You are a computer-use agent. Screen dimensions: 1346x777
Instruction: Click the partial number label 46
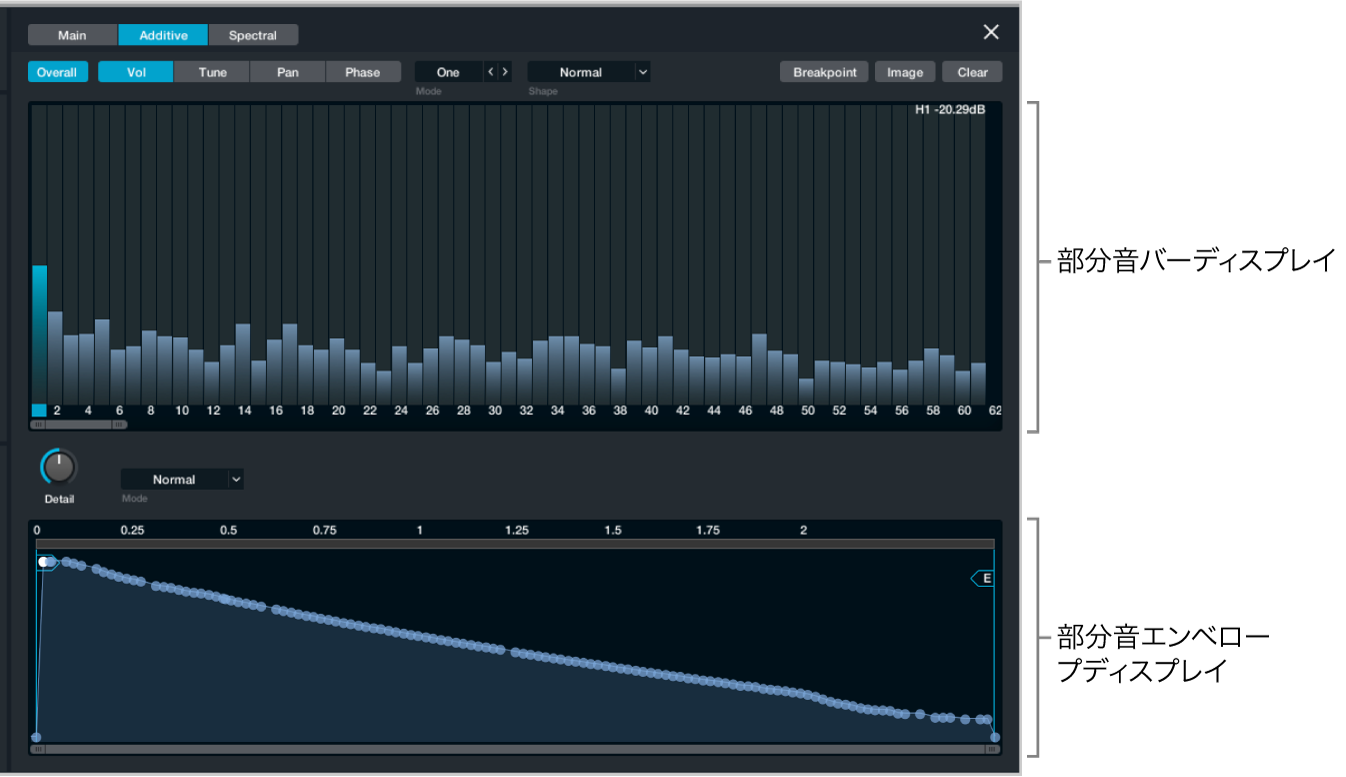coord(745,411)
